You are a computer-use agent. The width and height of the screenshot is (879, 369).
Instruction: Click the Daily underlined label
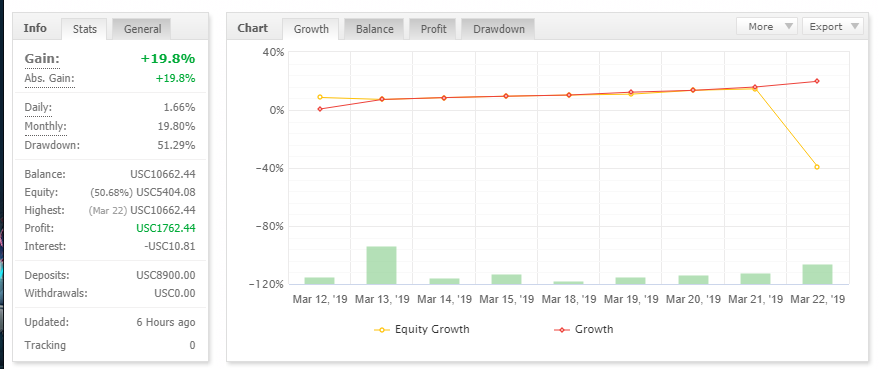pos(38,107)
